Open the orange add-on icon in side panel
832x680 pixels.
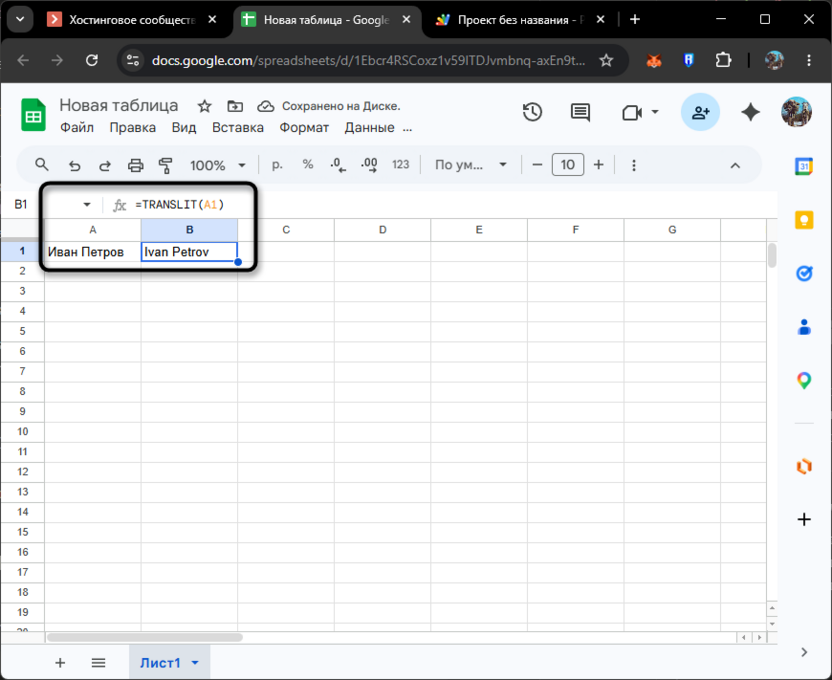pyautogui.click(x=804, y=466)
